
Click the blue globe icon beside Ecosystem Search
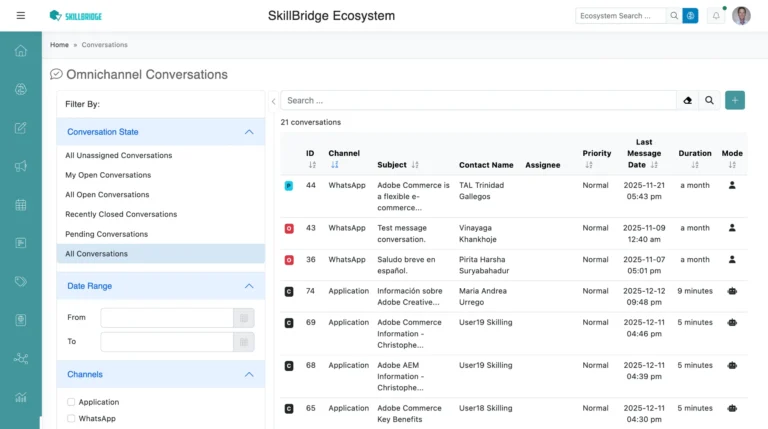click(x=690, y=16)
